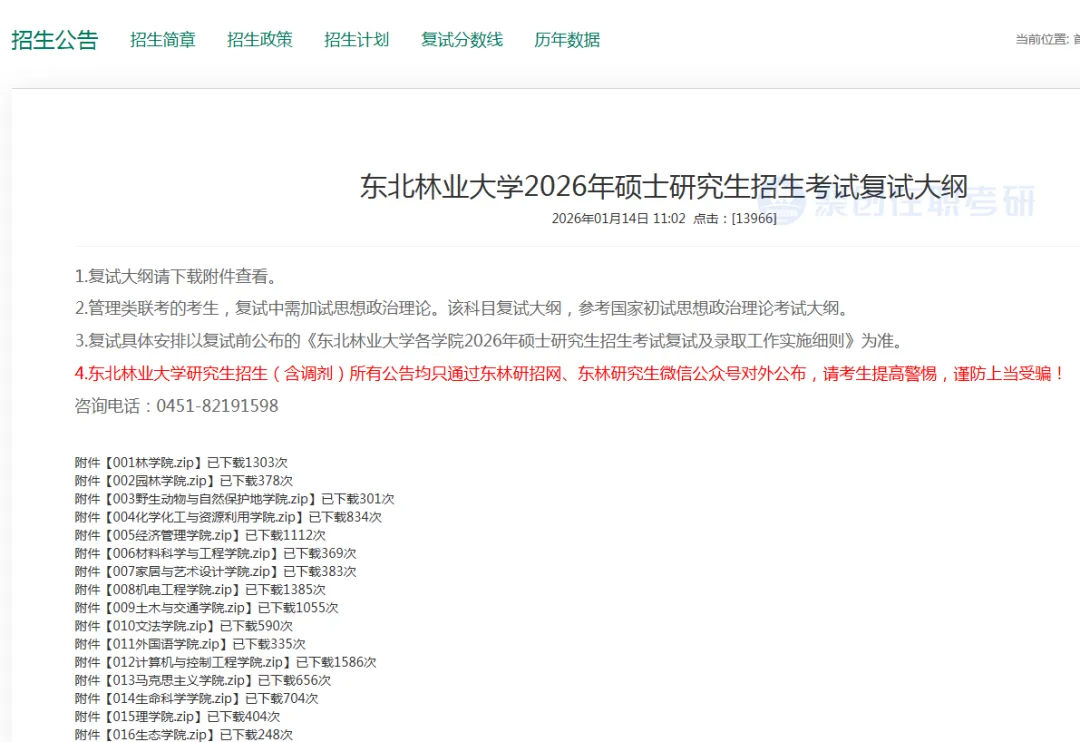1080x742 pixels.
Task: Open attachment 010文法学院.zip
Action: 159,626
